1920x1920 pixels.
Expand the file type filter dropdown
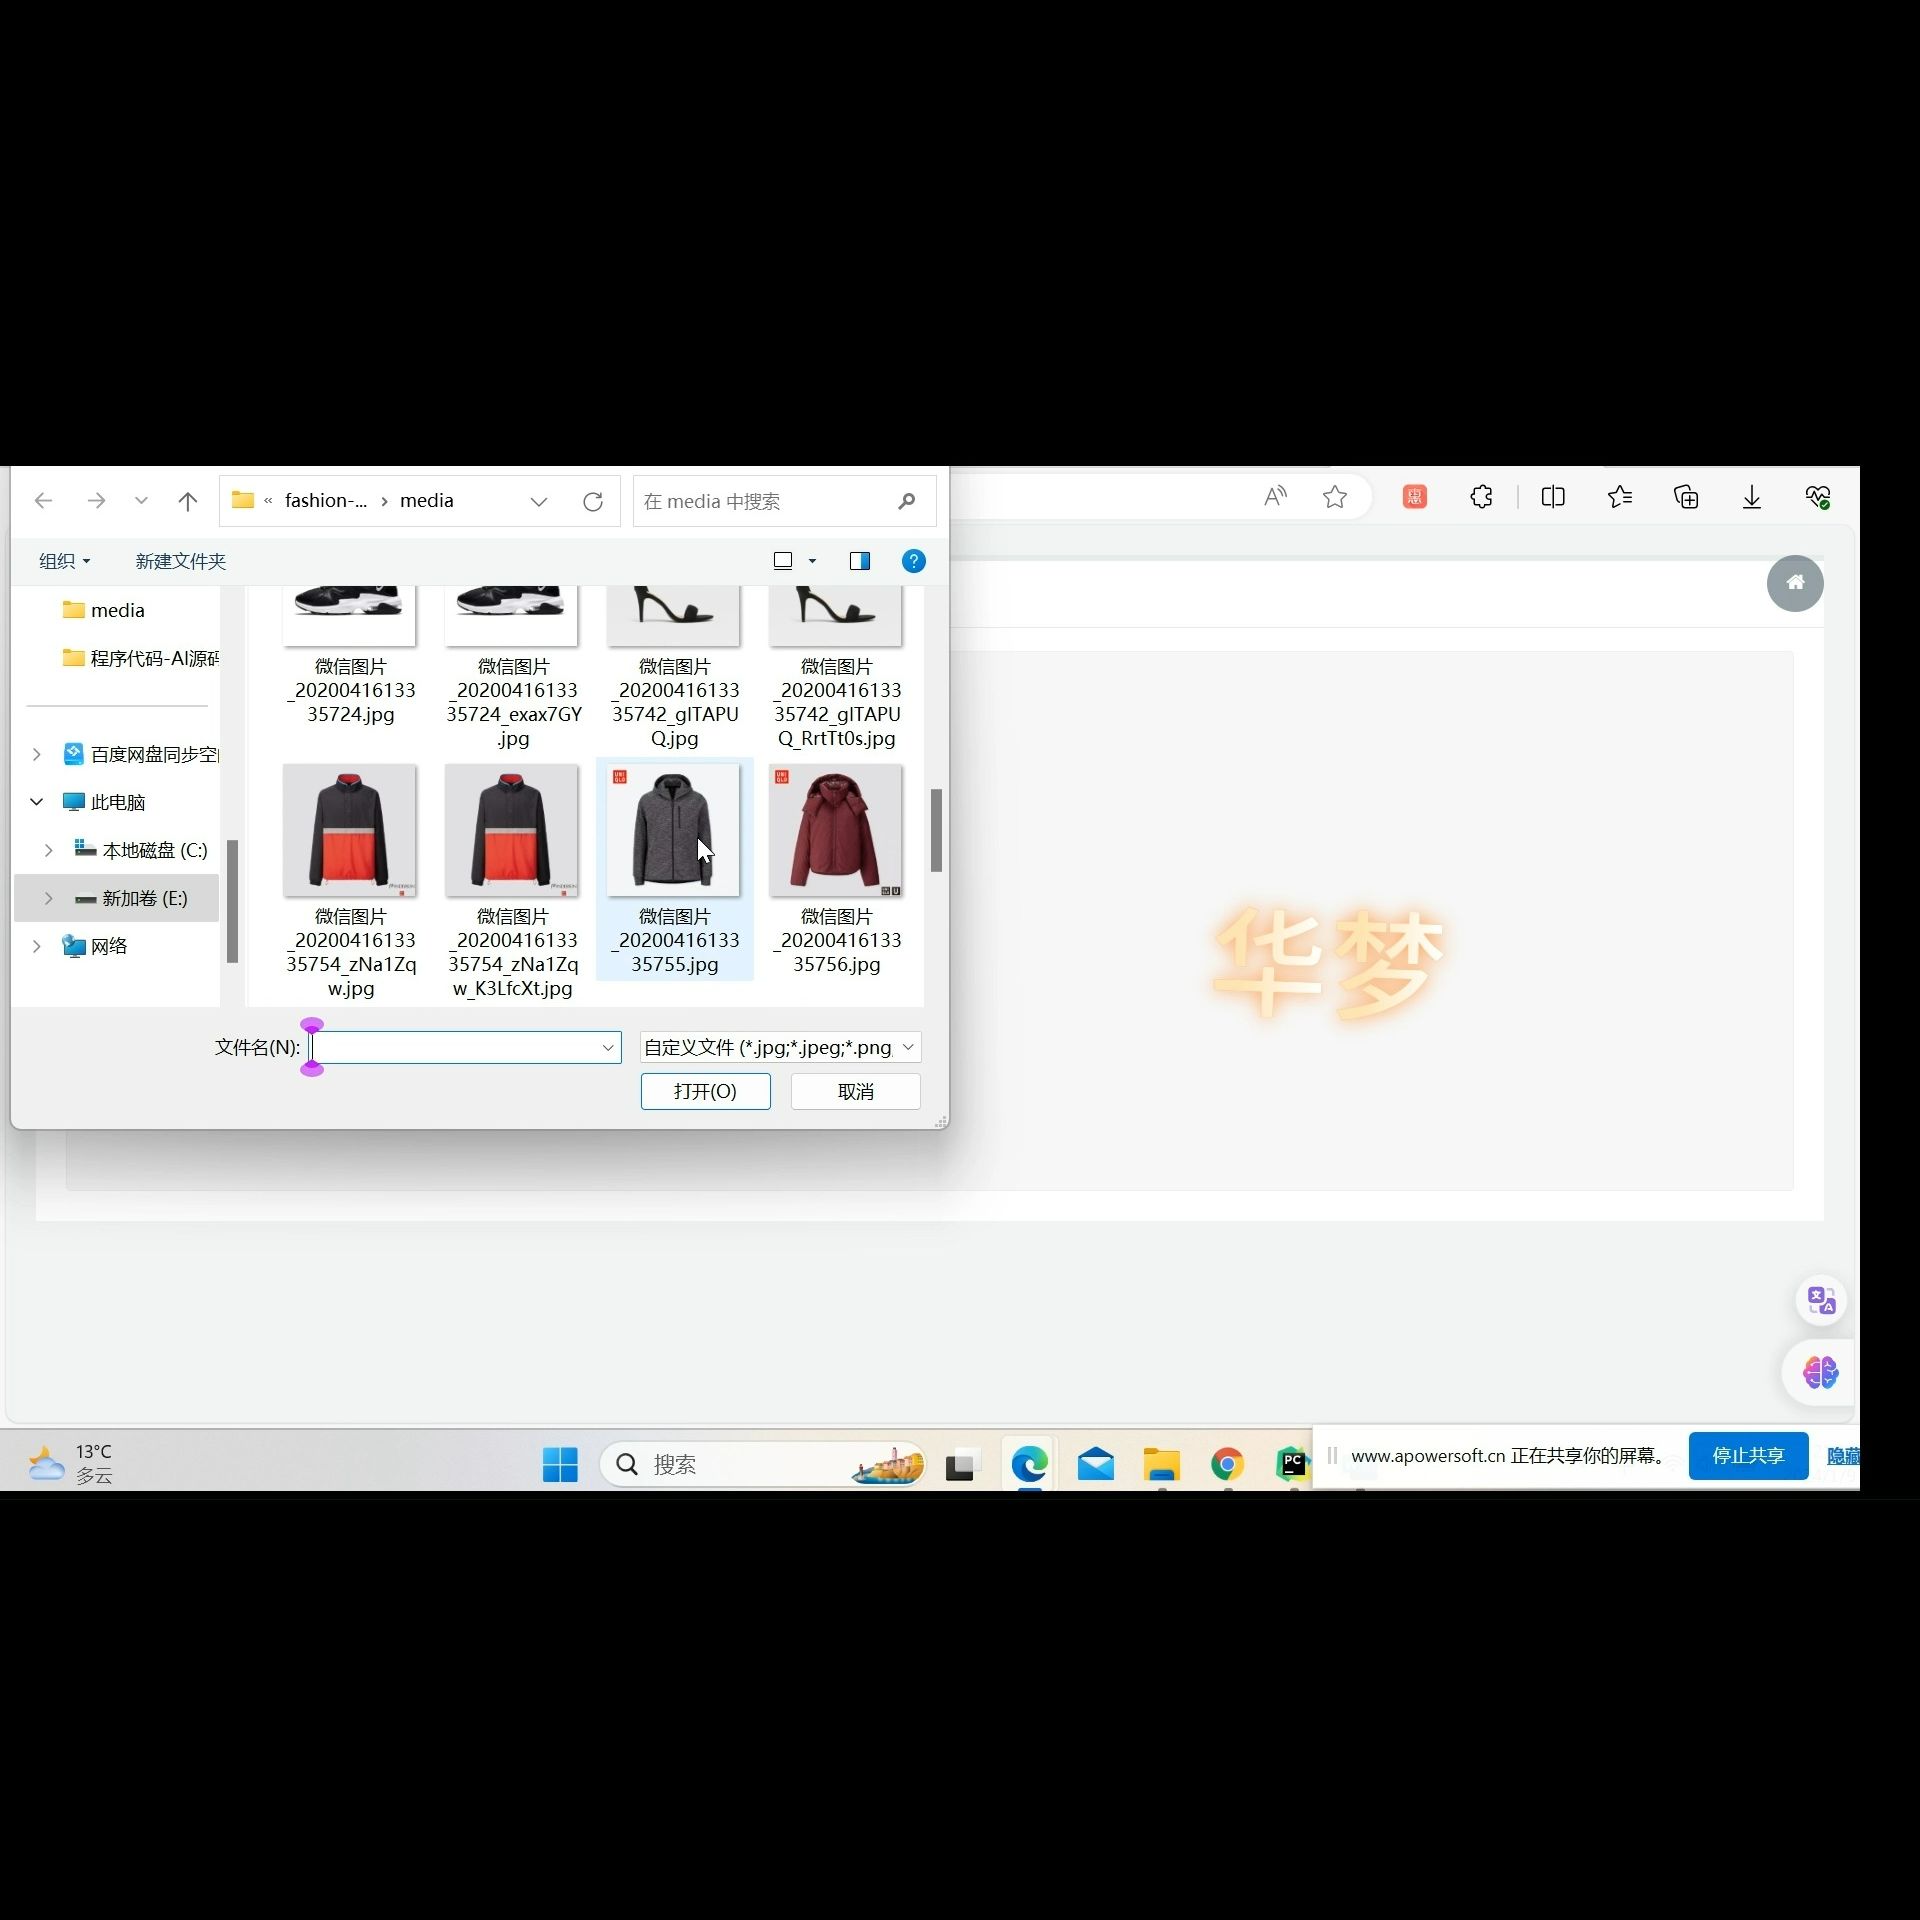[907, 1047]
